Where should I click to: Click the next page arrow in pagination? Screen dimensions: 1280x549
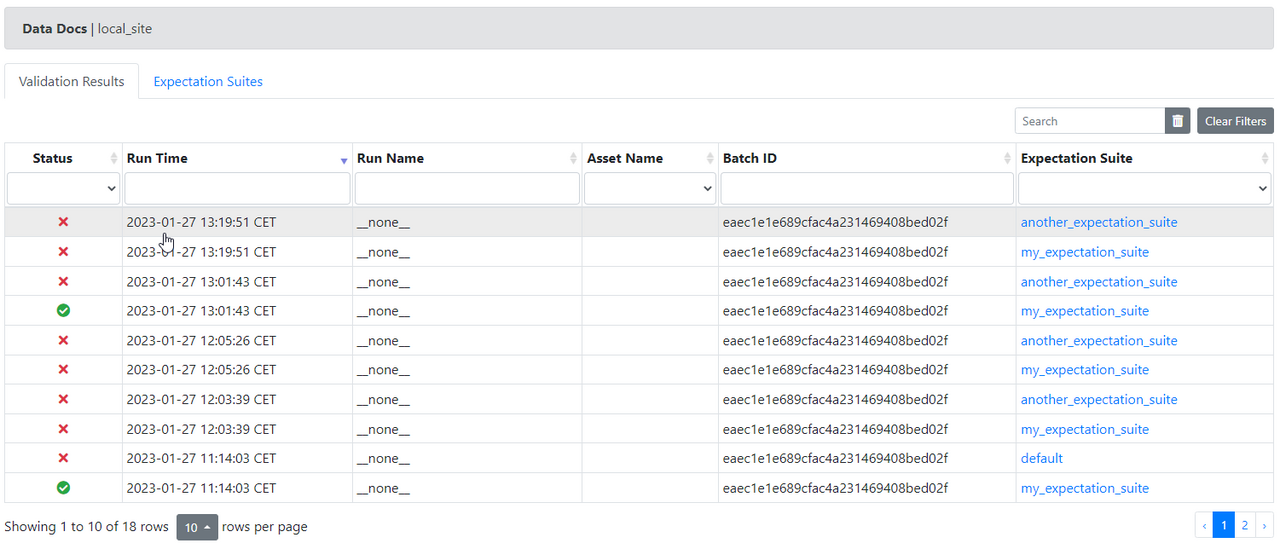1264,525
